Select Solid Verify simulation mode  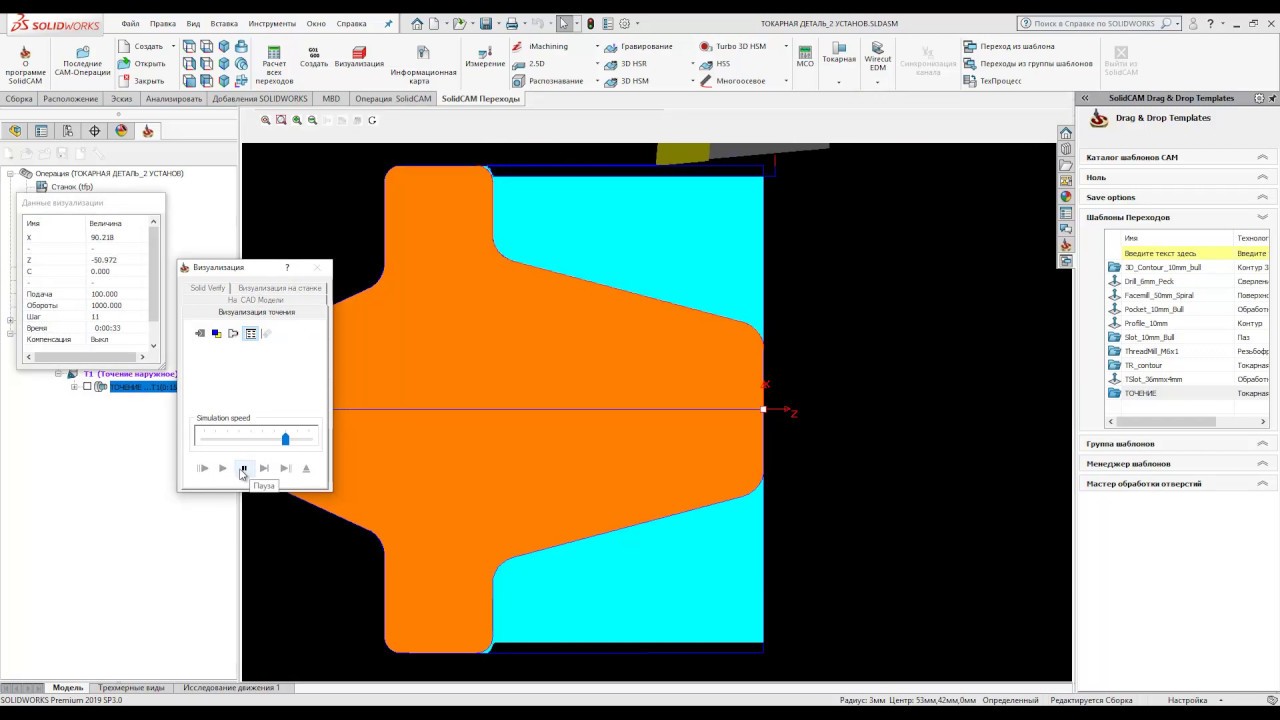pyautogui.click(x=208, y=288)
